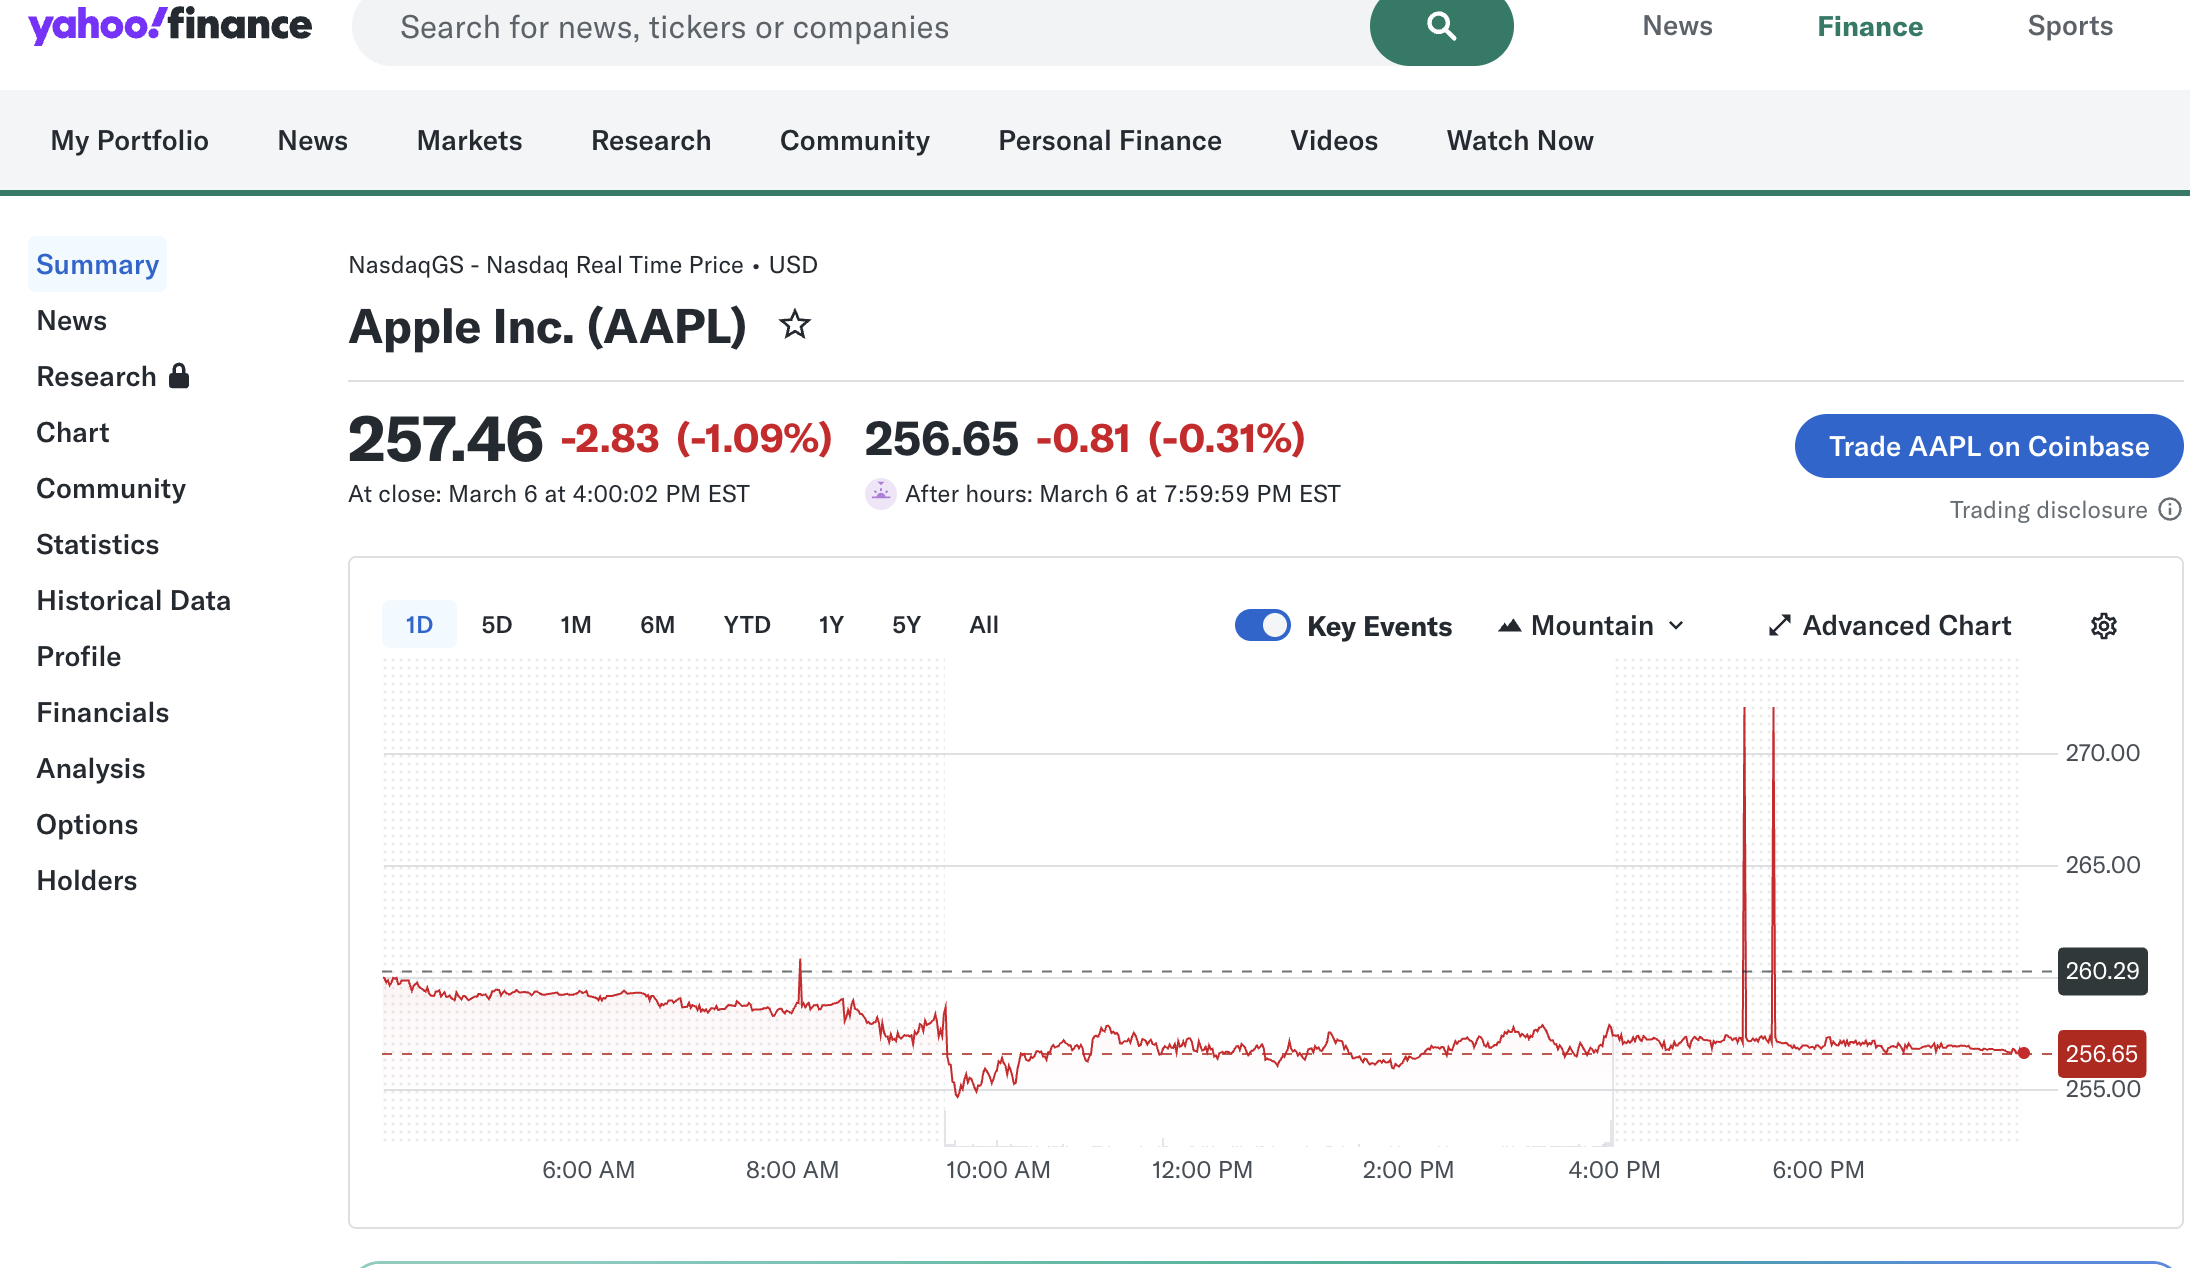
Task: Click the Research lock icon in sidebar
Action: pyautogui.click(x=179, y=376)
